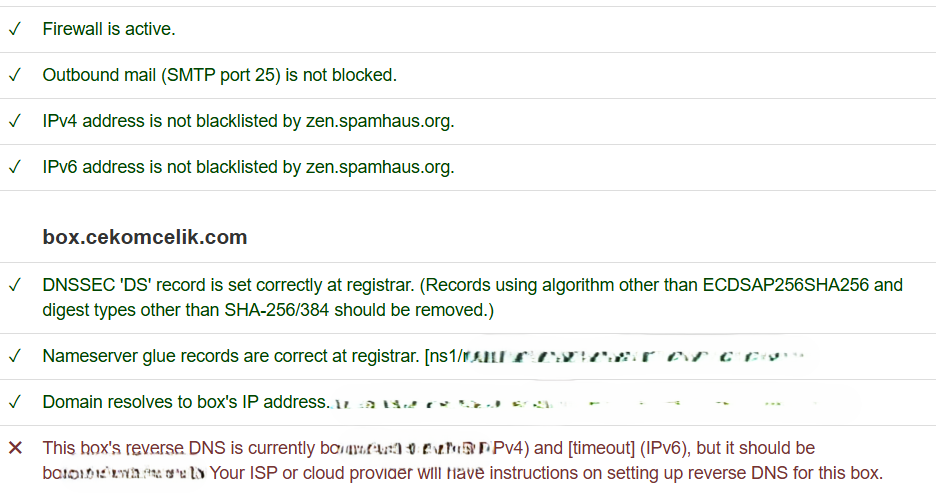Click the checkmark beside "Domain resolves to box's IP"
Screen dimensions: 948x496
pyautogui.click(x=14, y=402)
